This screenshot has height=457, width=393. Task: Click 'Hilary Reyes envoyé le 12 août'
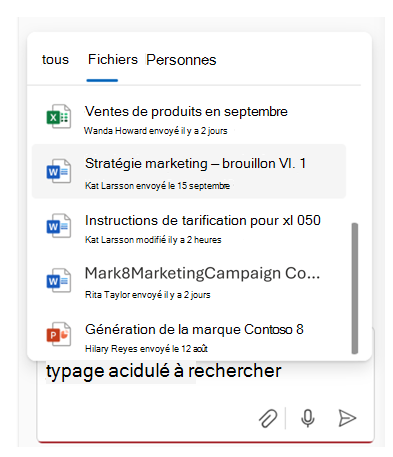tap(146, 349)
